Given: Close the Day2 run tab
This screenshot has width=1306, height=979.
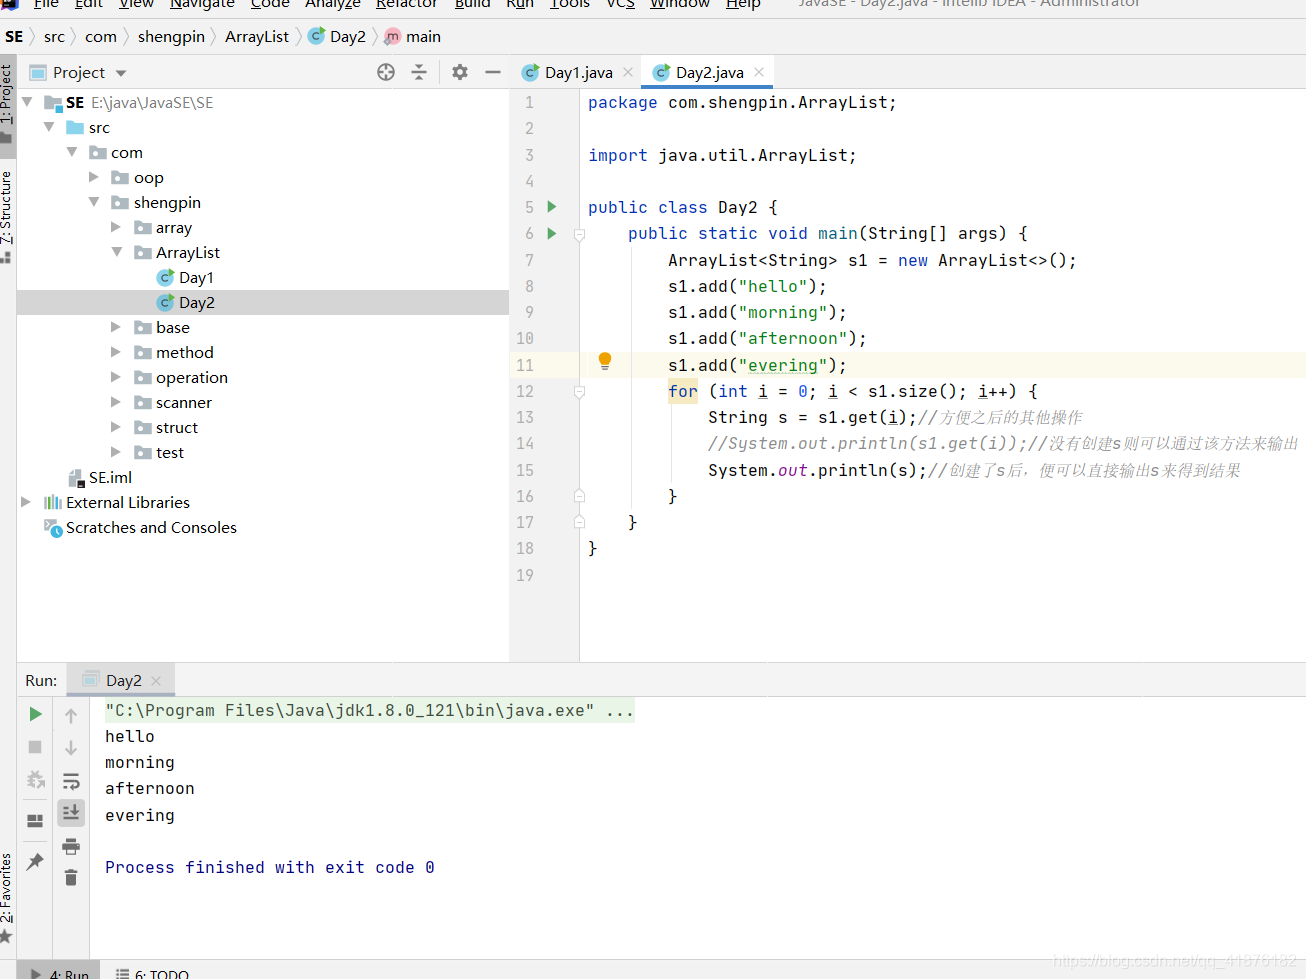Looking at the screenshot, I should coord(156,680).
